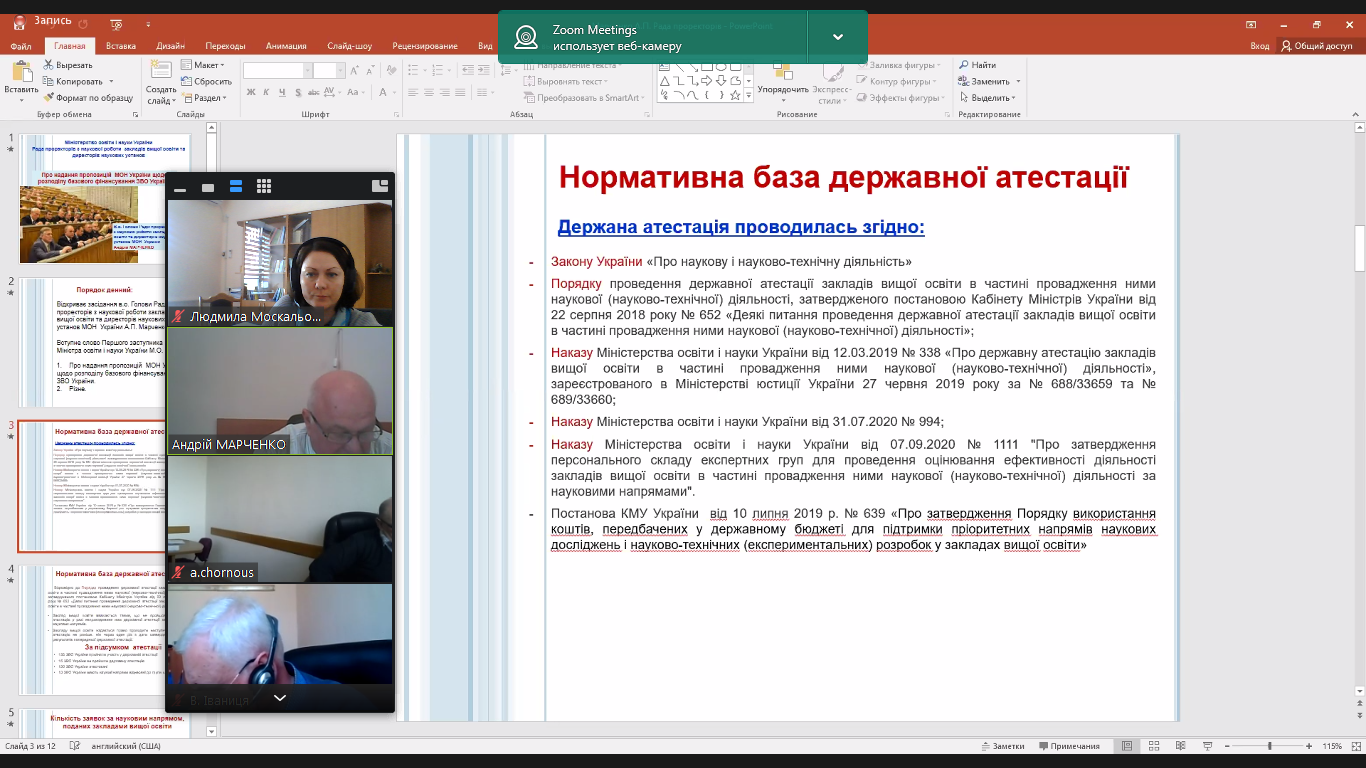This screenshot has width=1366, height=768.
Task: Click fit slide to window icon
Action: (x=1354, y=746)
